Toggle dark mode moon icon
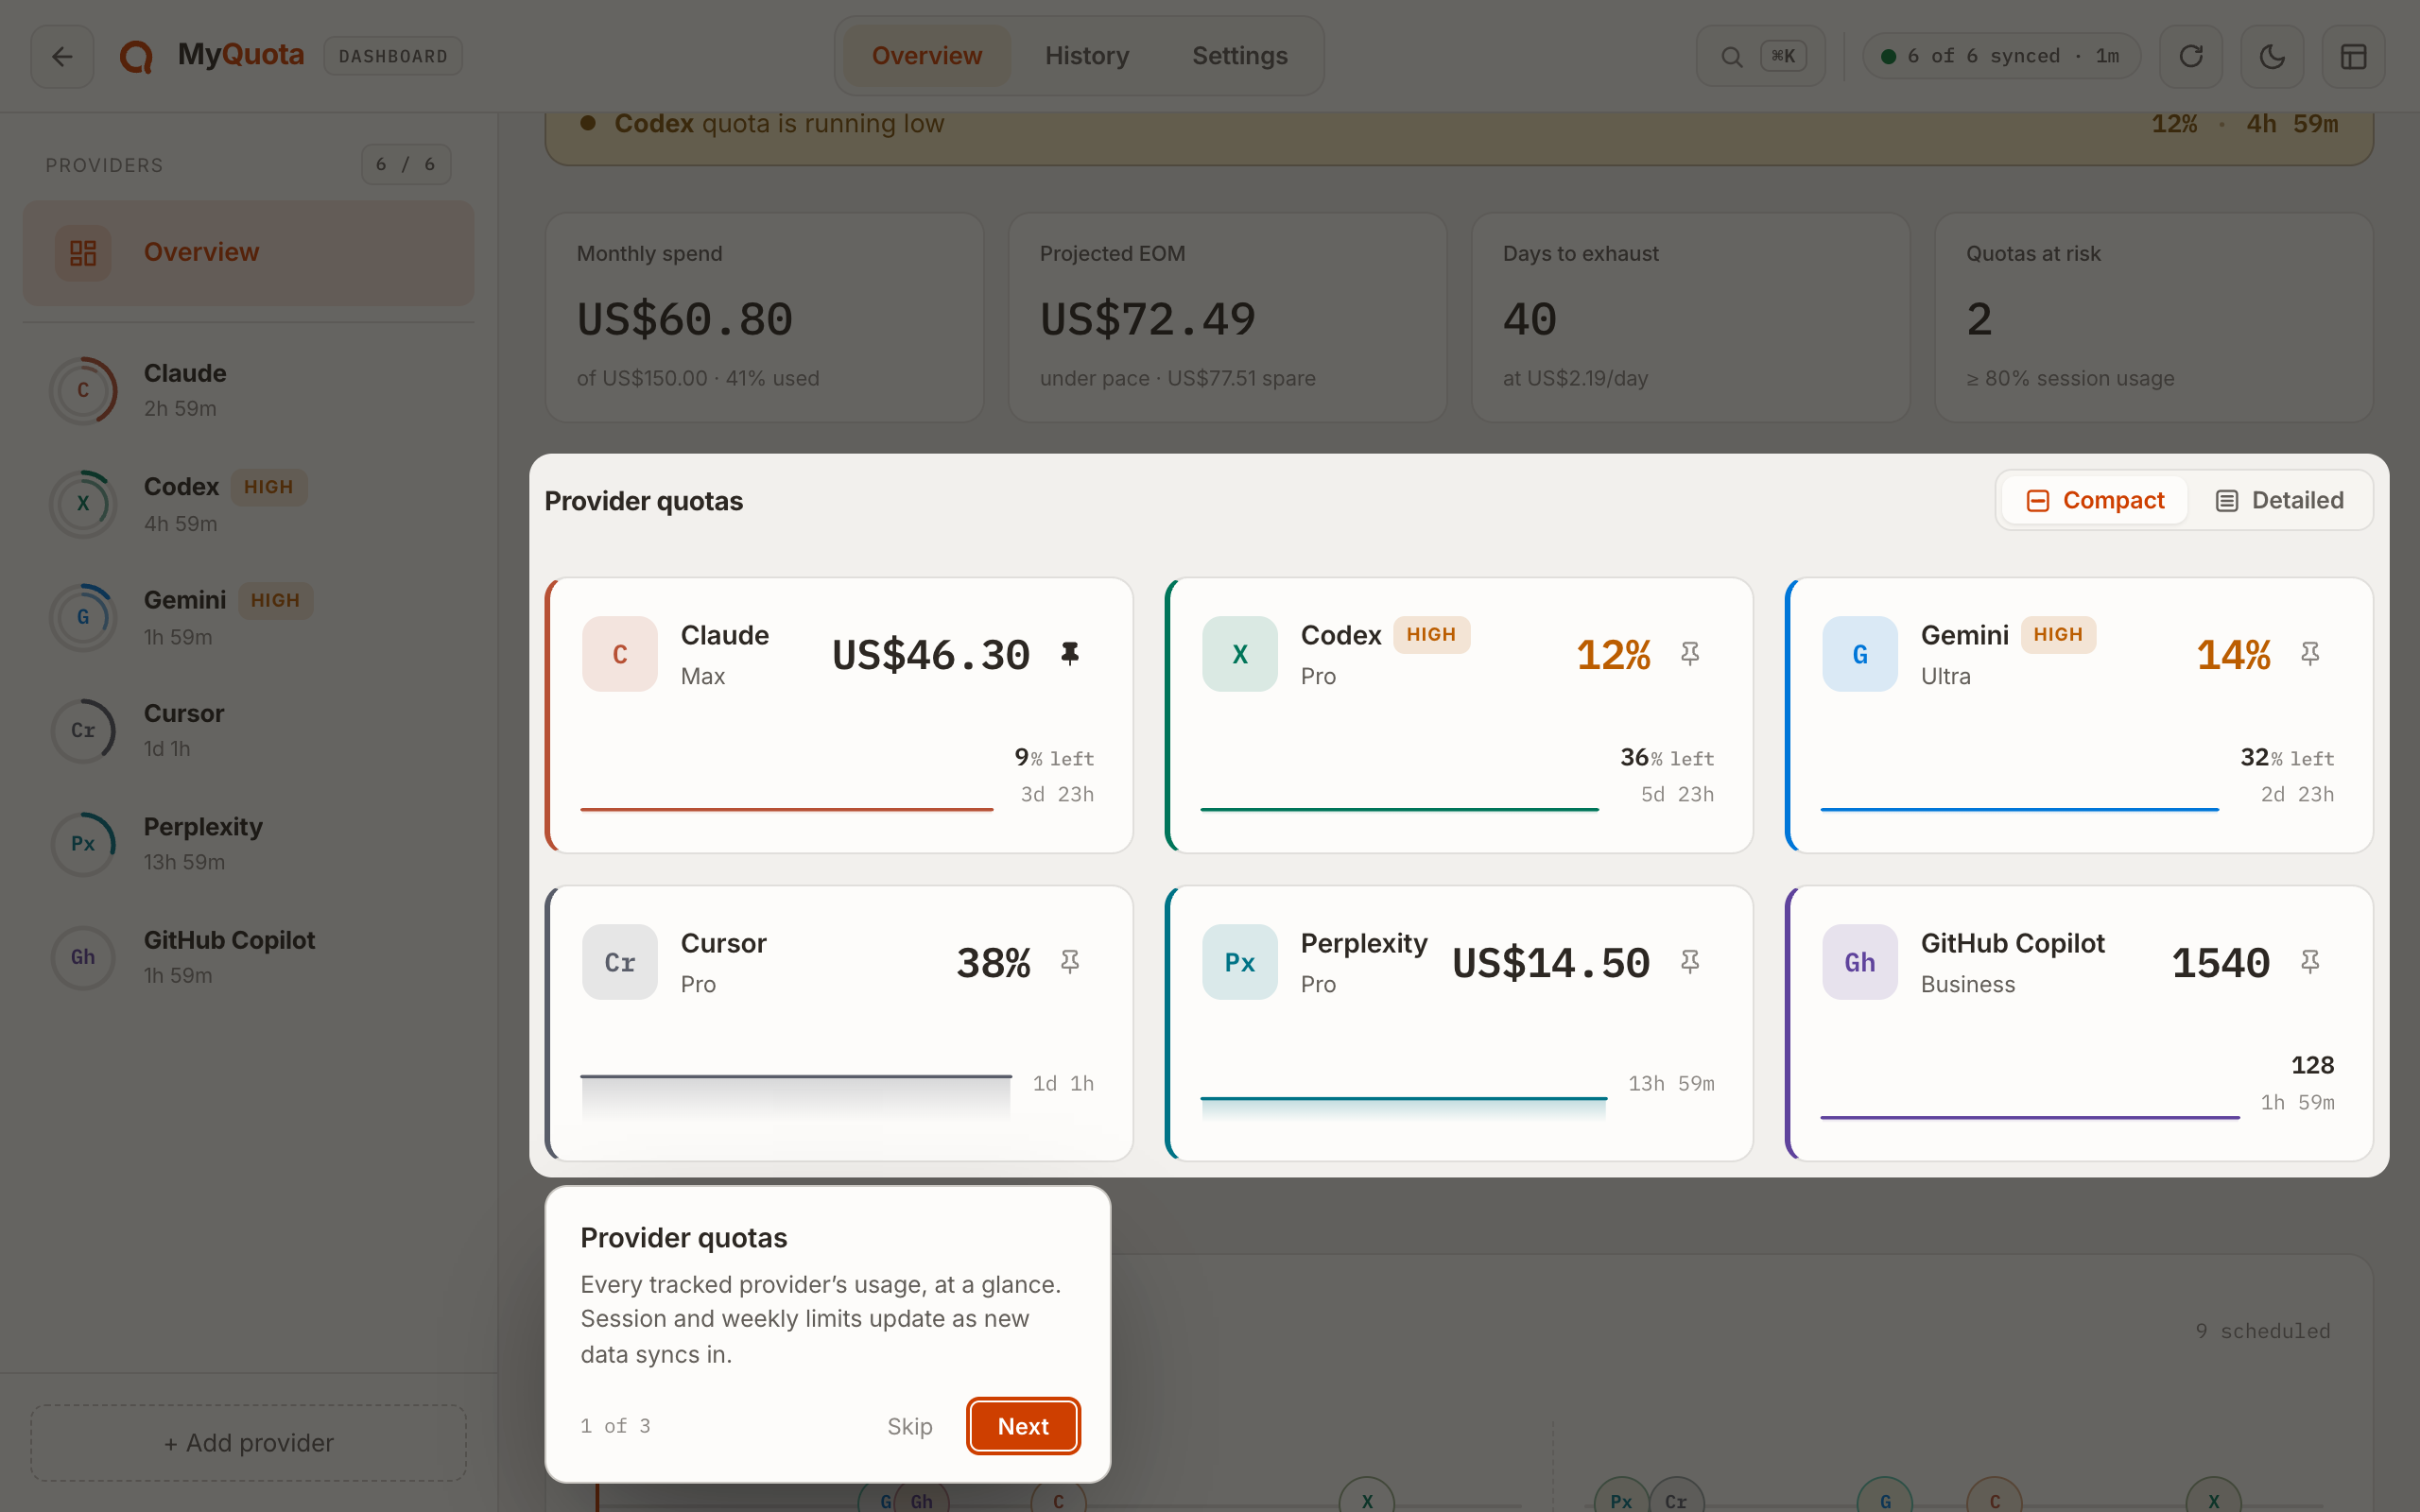This screenshot has height=1512, width=2420. tap(2272, 56)
